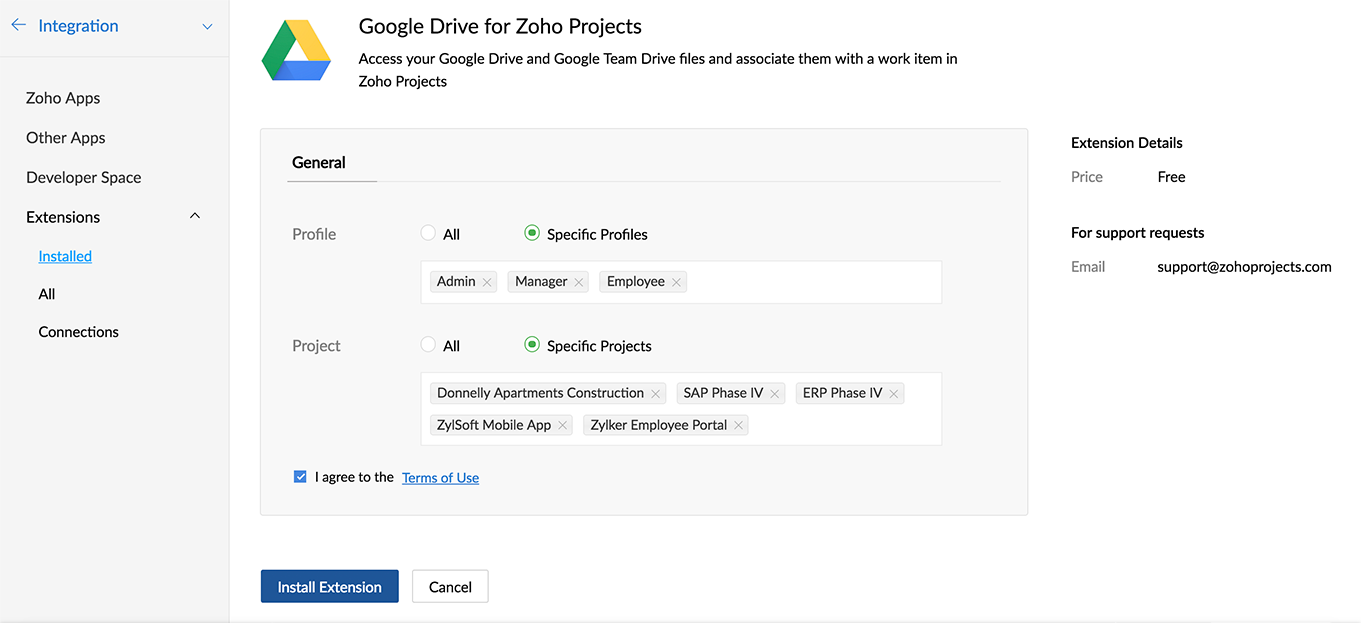The image size is (1361, 623).
Task: Click the Google Drive for Zoho Projects title
Action: [500, 27]
